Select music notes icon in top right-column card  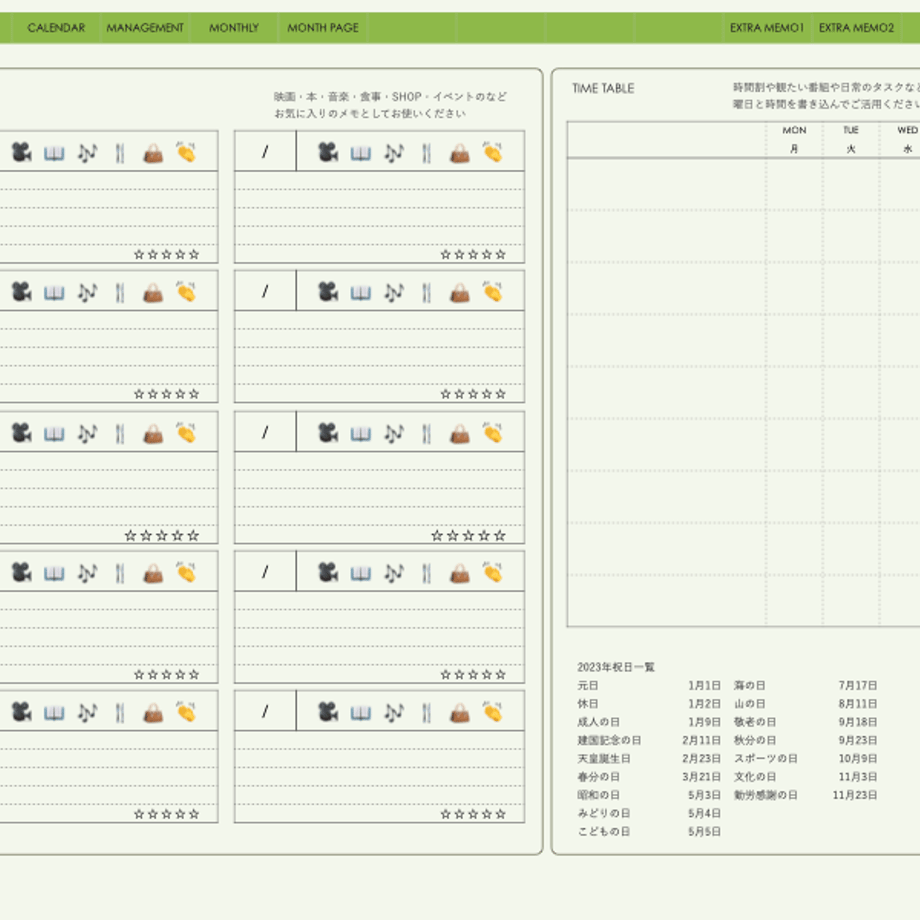click(x=394, y=153)
